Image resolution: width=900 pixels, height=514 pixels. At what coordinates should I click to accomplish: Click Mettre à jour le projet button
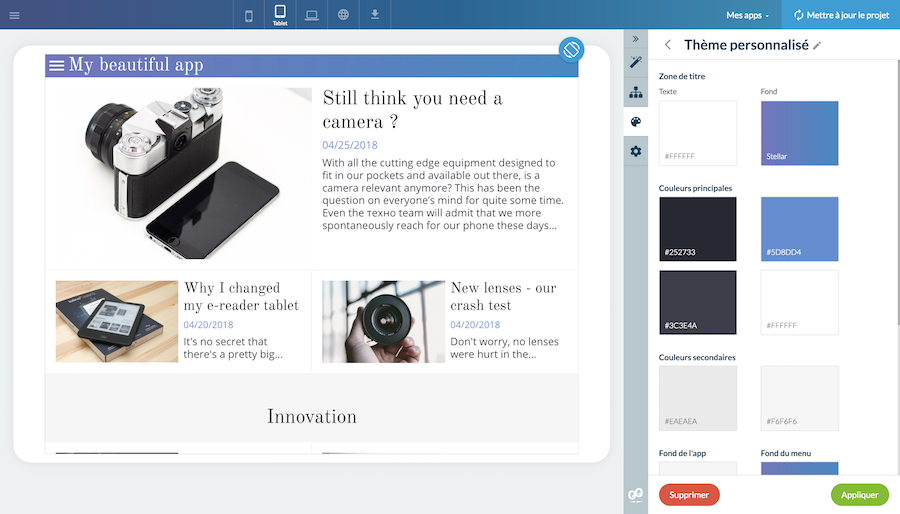click(840, 15)
